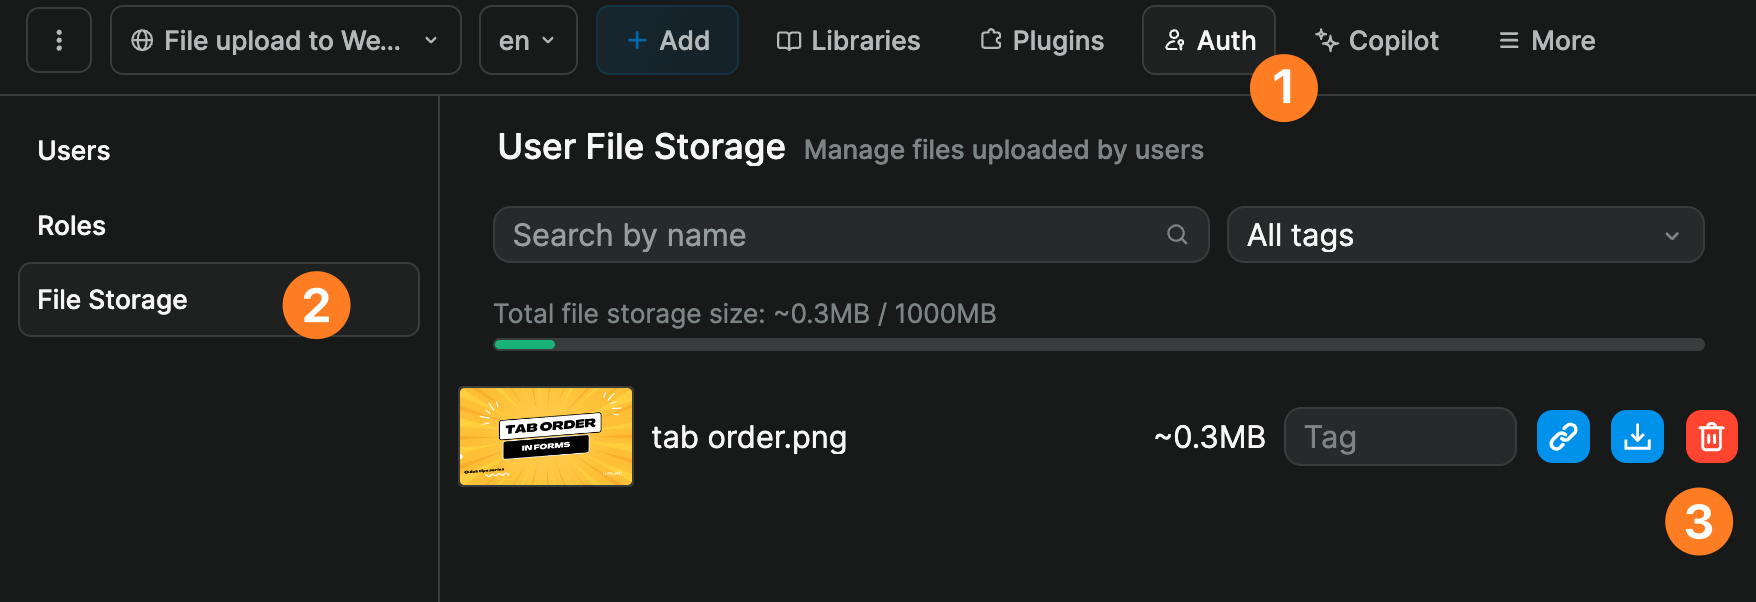The image size is (1756, 602).
Task: Delete tab order.png with the trash icon
Action: pos(1711,436)
